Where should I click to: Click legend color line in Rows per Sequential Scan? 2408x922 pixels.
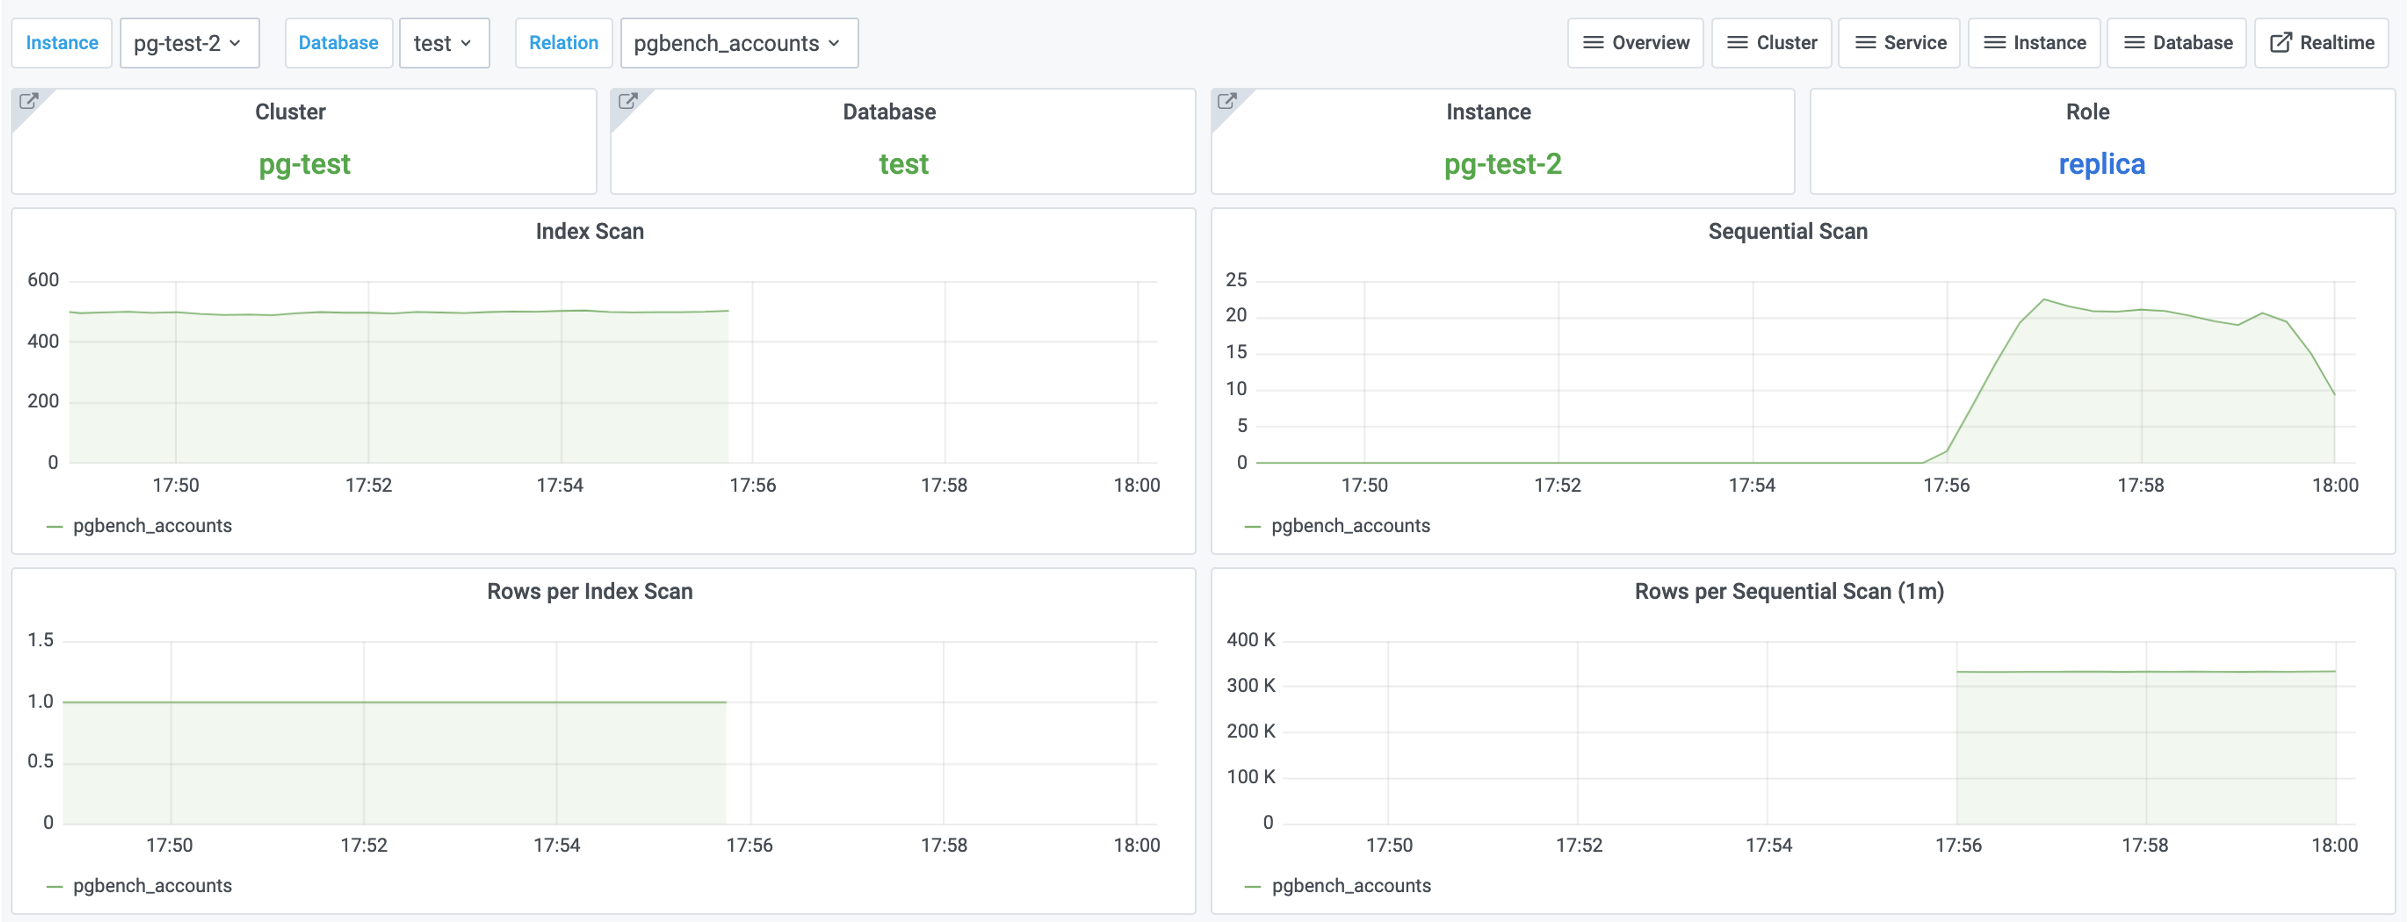pos(1252,887)
